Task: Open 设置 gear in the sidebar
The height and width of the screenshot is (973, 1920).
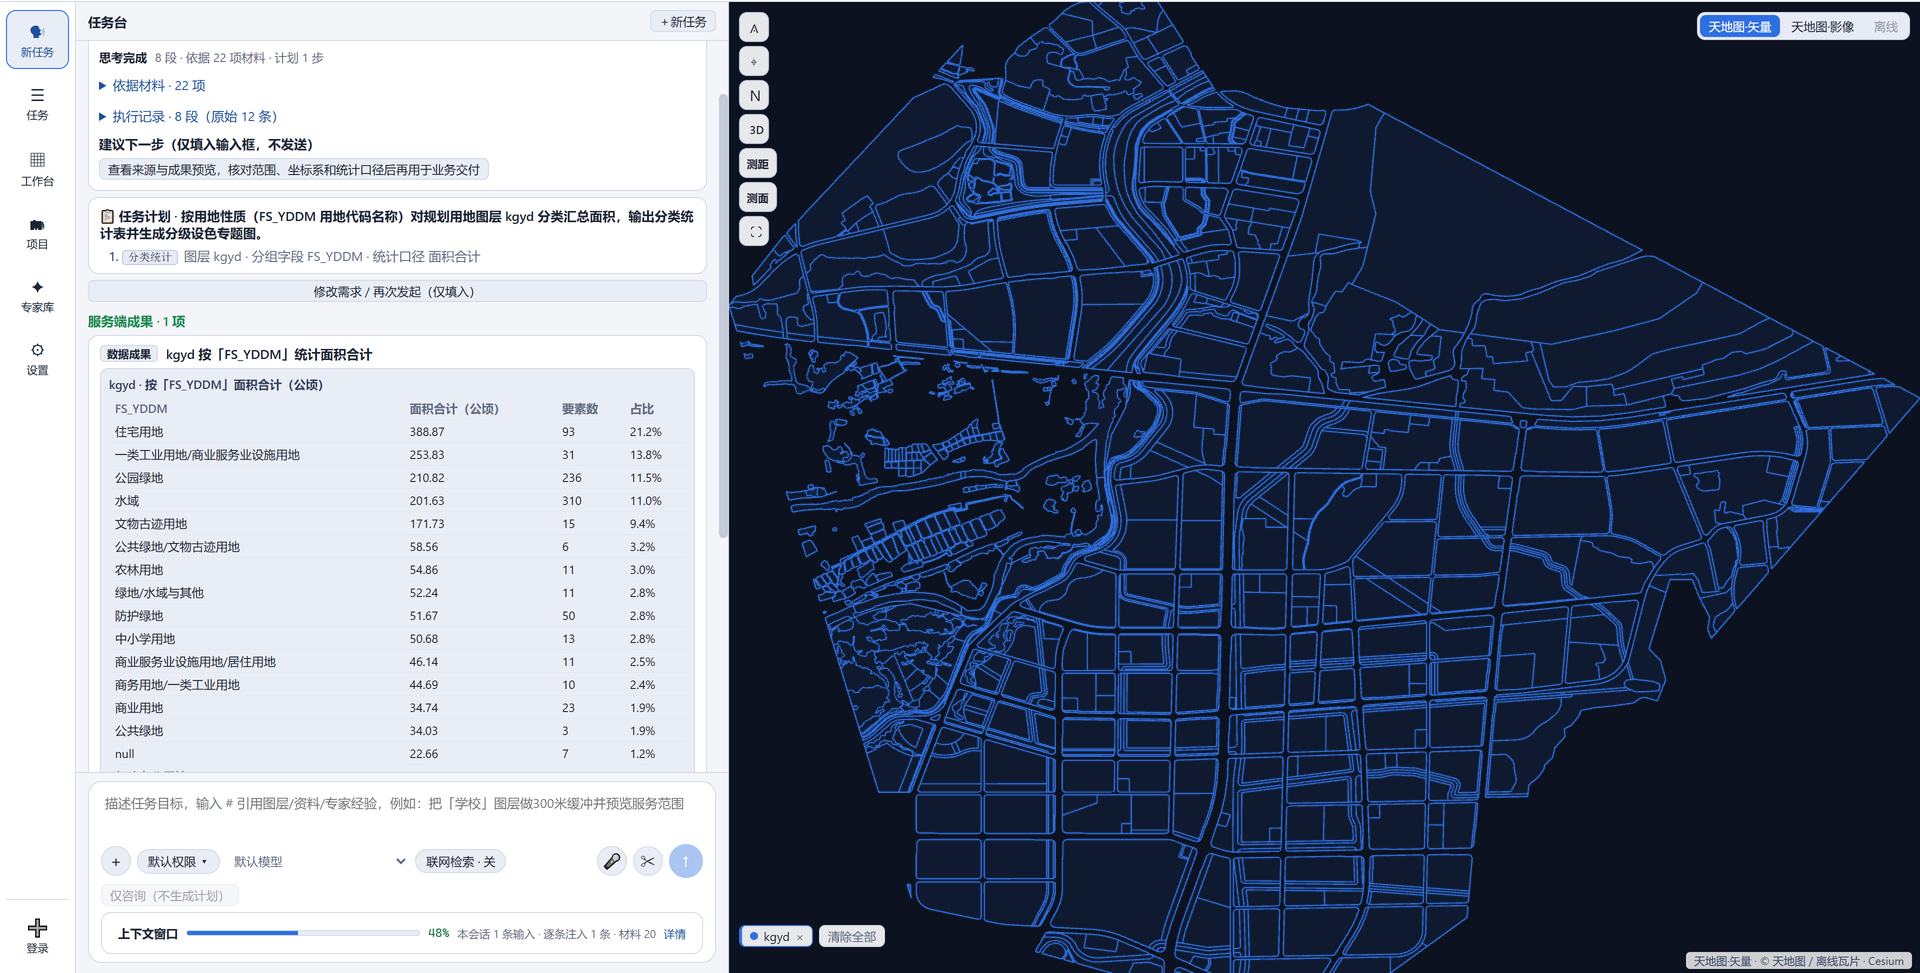Action: pos(37,359)
